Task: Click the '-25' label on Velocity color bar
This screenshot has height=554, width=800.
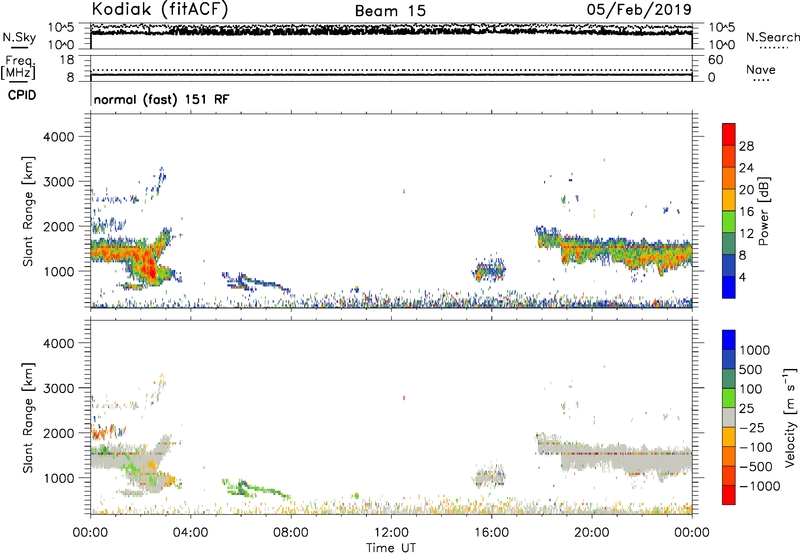Action: point(752,428)
